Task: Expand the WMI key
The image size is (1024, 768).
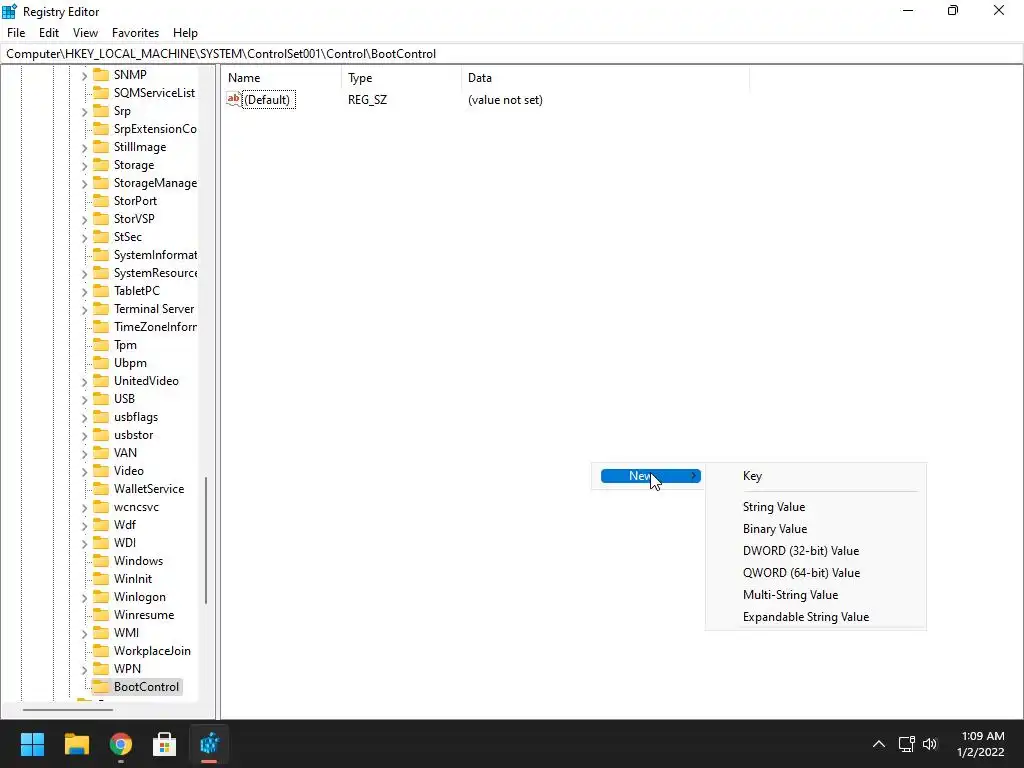Action: [84, 633]
